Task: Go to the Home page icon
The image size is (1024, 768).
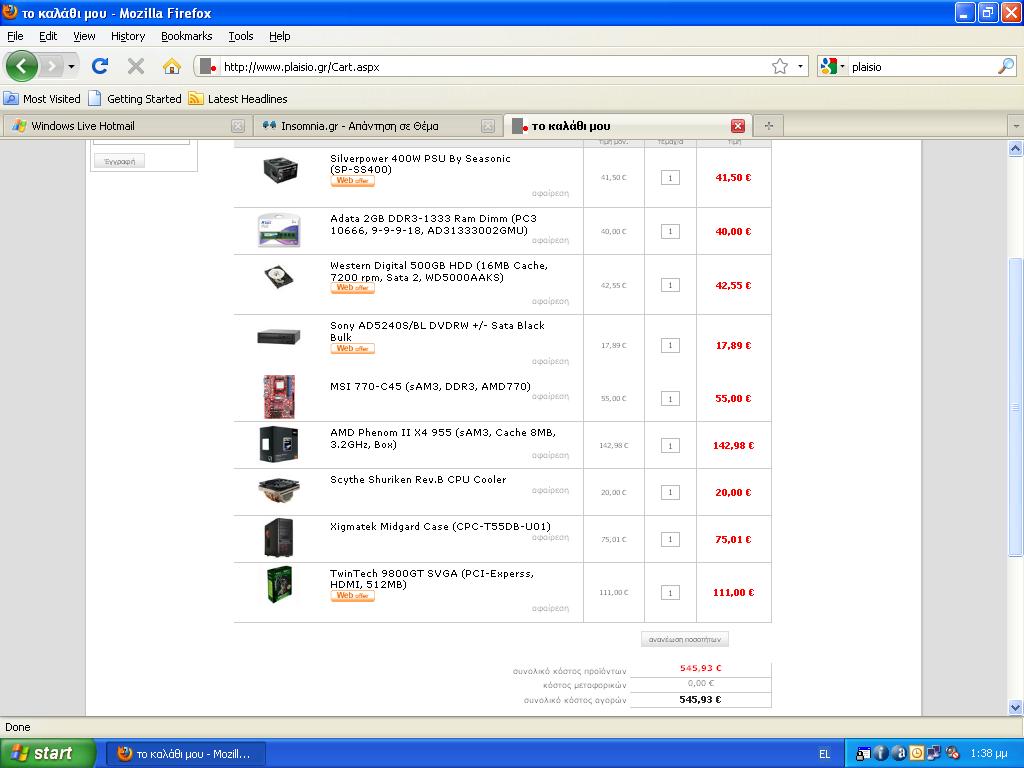Action: [x=172, y=66]
